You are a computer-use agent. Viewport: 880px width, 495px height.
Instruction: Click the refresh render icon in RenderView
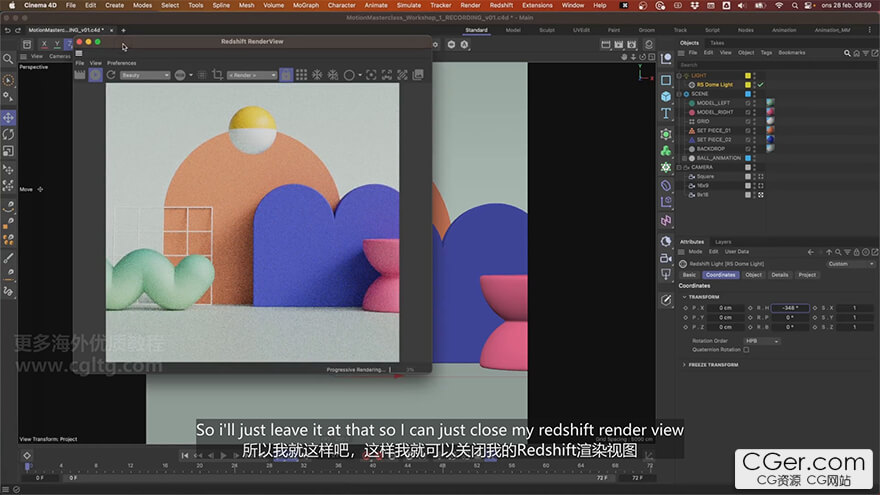click(x=111, y=75)
